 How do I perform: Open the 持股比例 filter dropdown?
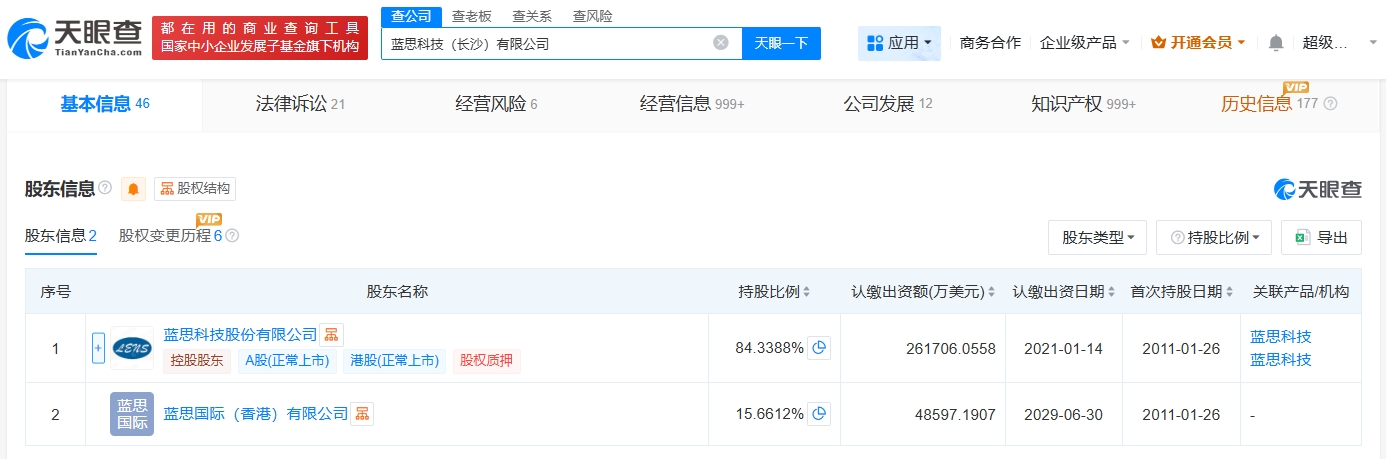(x=1213, y=238)
